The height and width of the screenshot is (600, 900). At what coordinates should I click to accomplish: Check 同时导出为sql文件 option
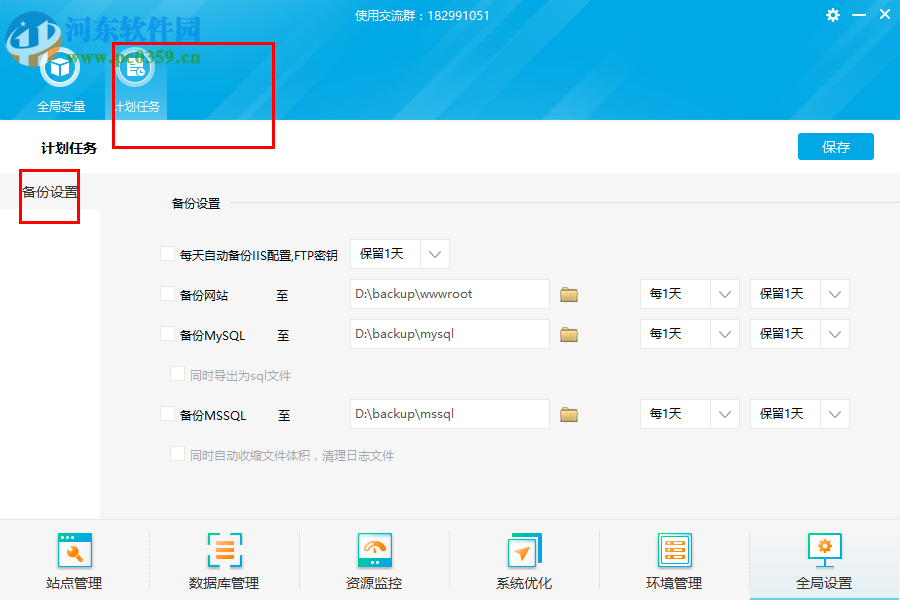click(x=177, y=374)
